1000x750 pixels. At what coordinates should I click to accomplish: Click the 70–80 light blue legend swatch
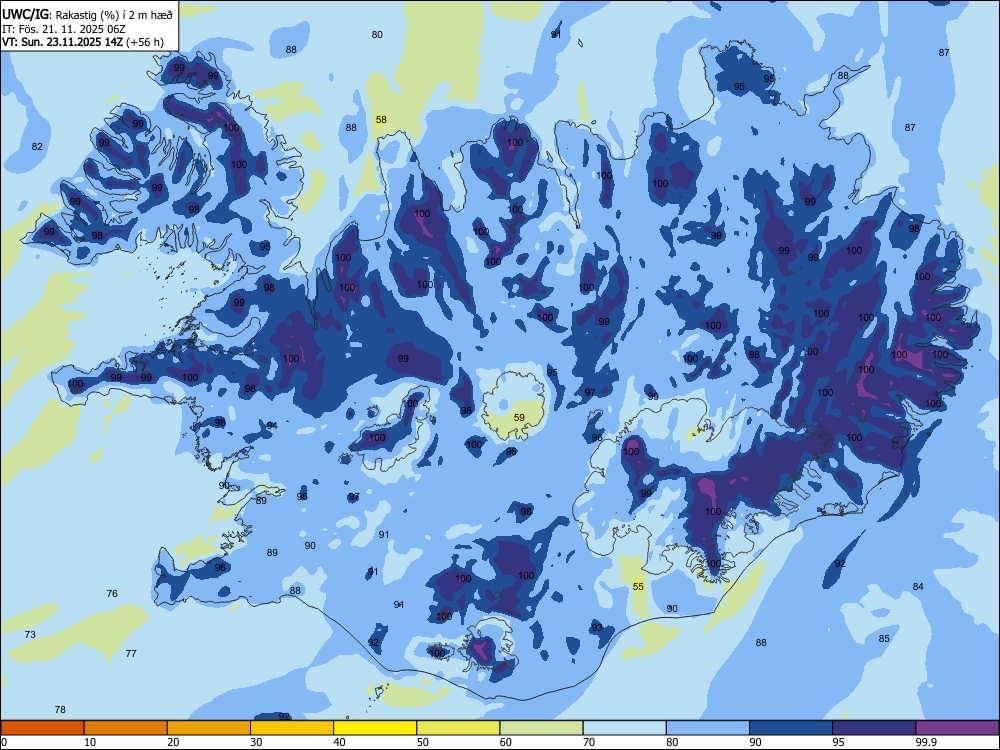coord(625,728)
